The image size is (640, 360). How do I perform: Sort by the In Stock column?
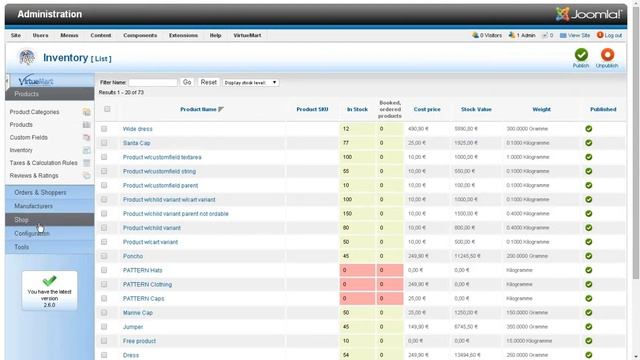click(x=358, y=109)
